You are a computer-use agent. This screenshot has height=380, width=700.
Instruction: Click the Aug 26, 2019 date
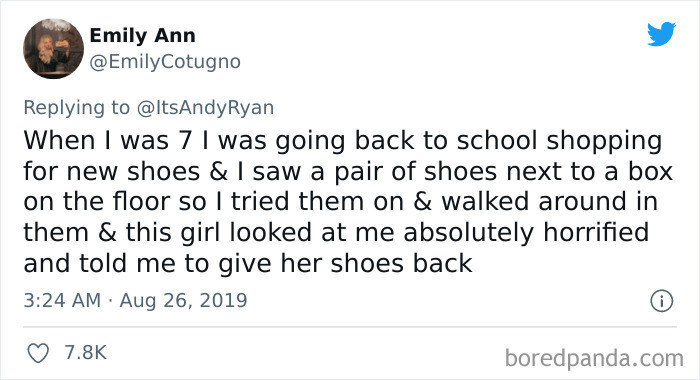click(183, 301)
